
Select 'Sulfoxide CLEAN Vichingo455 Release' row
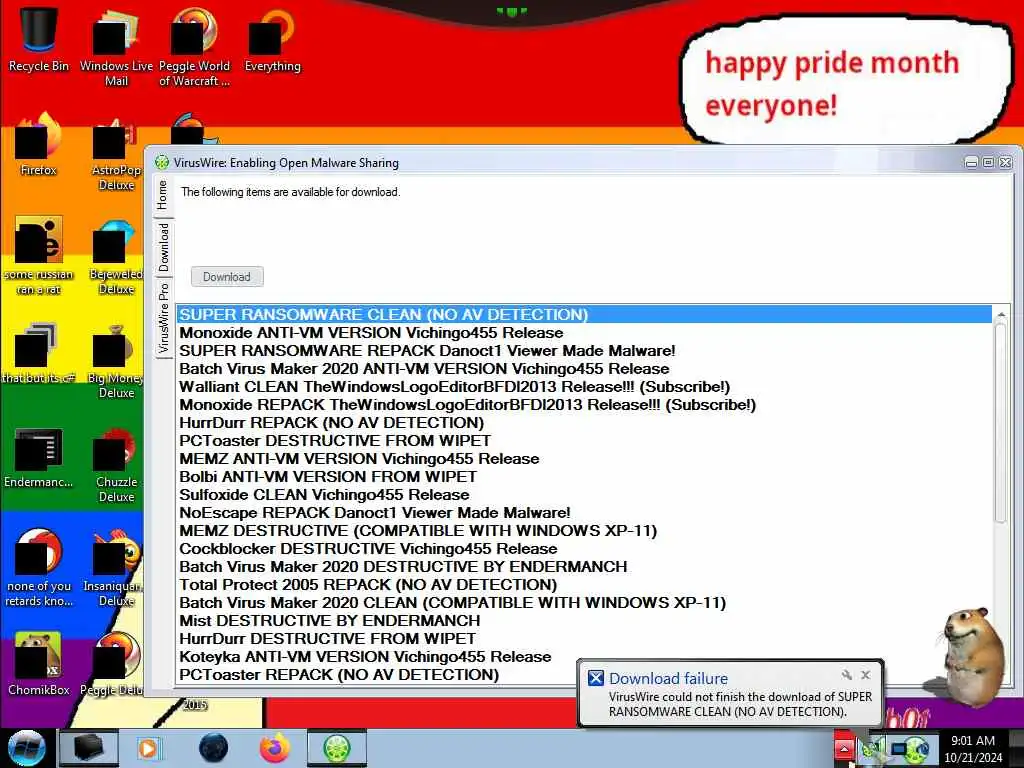(x=584, y=494)
